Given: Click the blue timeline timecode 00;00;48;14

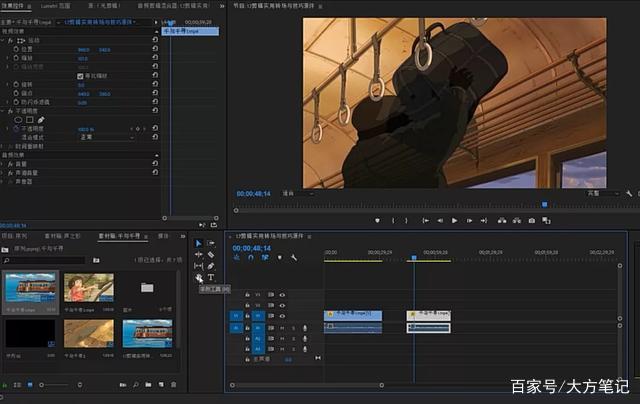Looking at the screenshot, I should pyautogui.click(x=251, y=248).
